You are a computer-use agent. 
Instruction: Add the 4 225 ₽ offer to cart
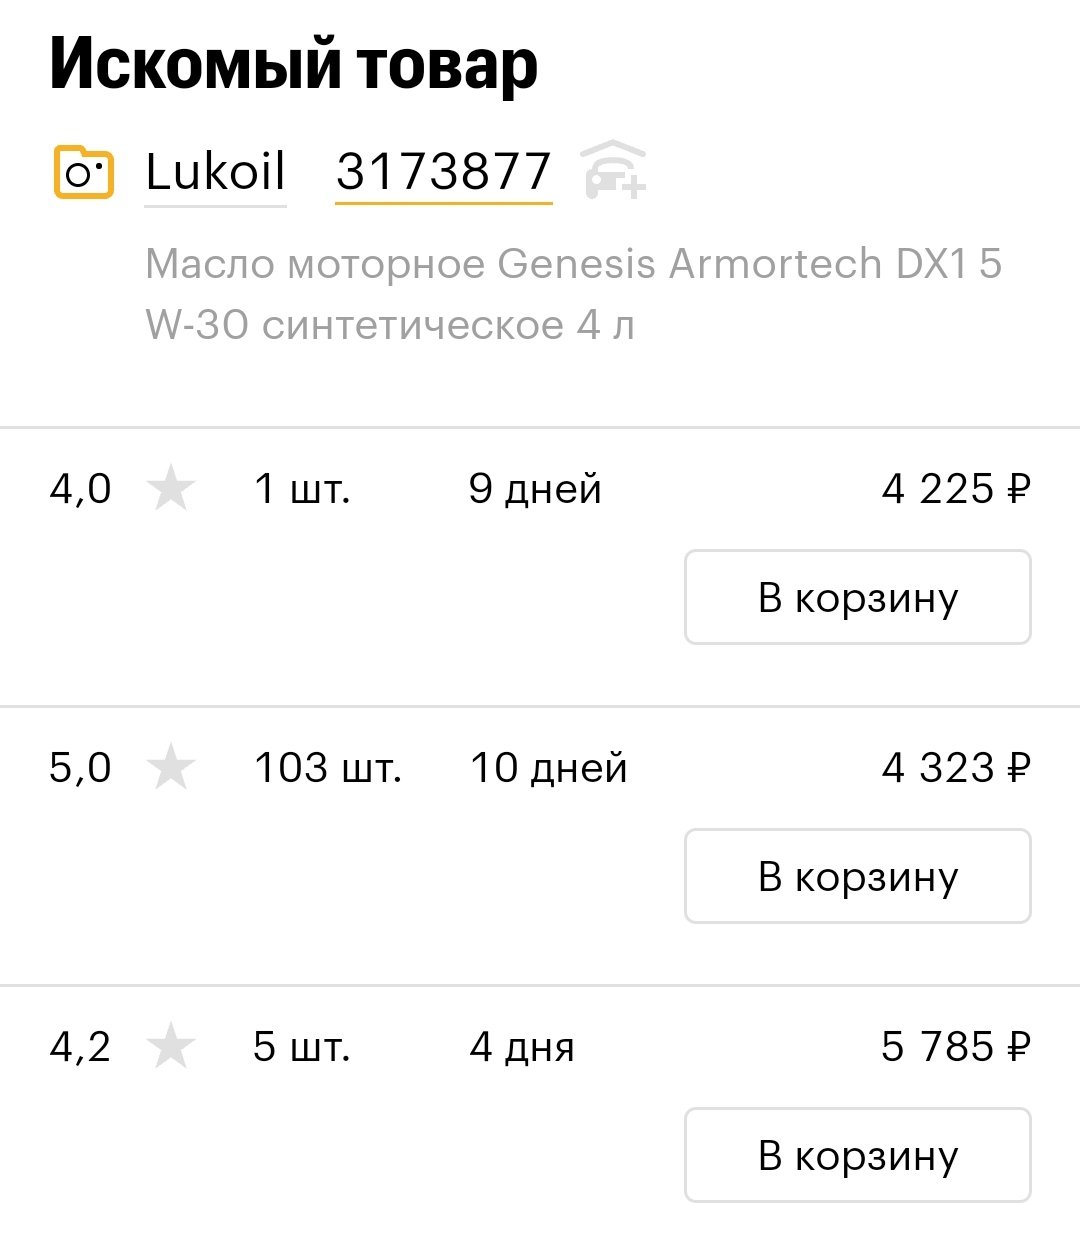(857, 597)
